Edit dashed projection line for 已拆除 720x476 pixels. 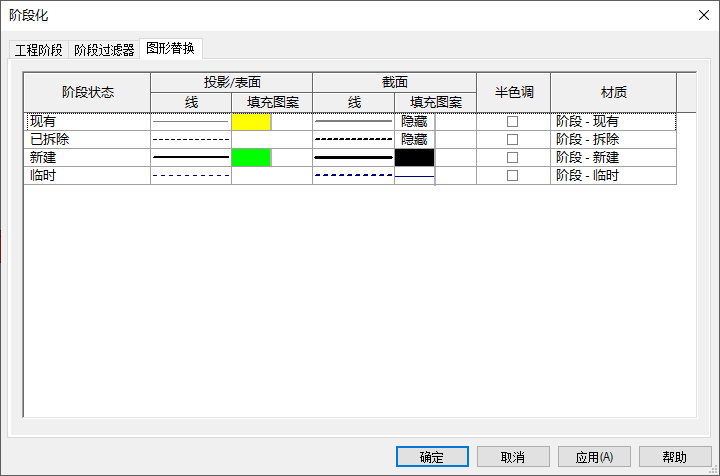(191, 140)
